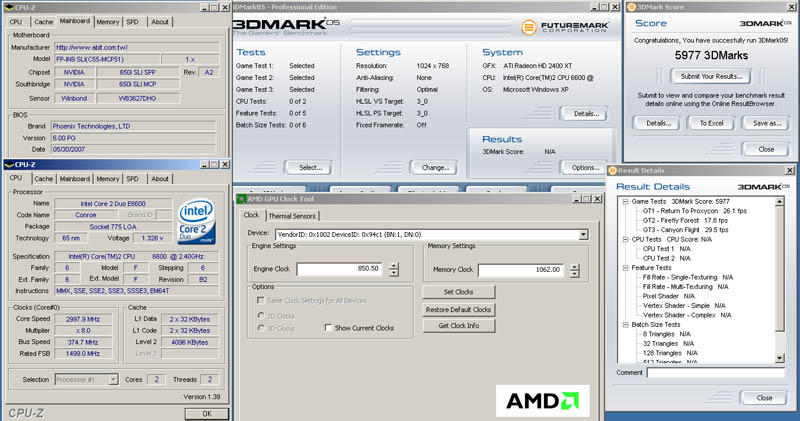
Task: Adjust Engine Clock with its spinner arrows
Action: coord(393,269)
